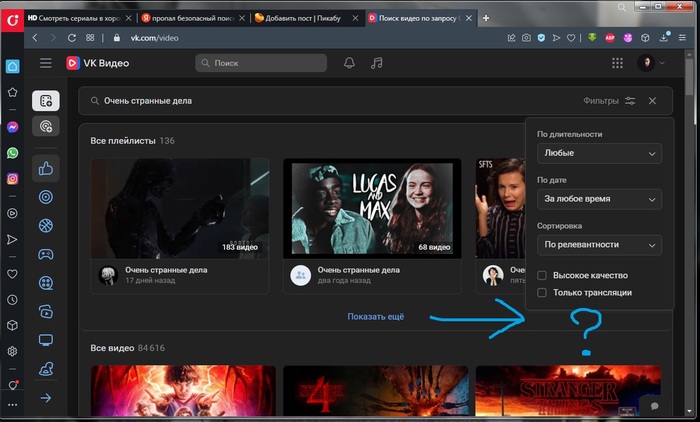Screen dimensions: 700x422
Task: Open the За любое время date dropdown
Action: (599, 199)
